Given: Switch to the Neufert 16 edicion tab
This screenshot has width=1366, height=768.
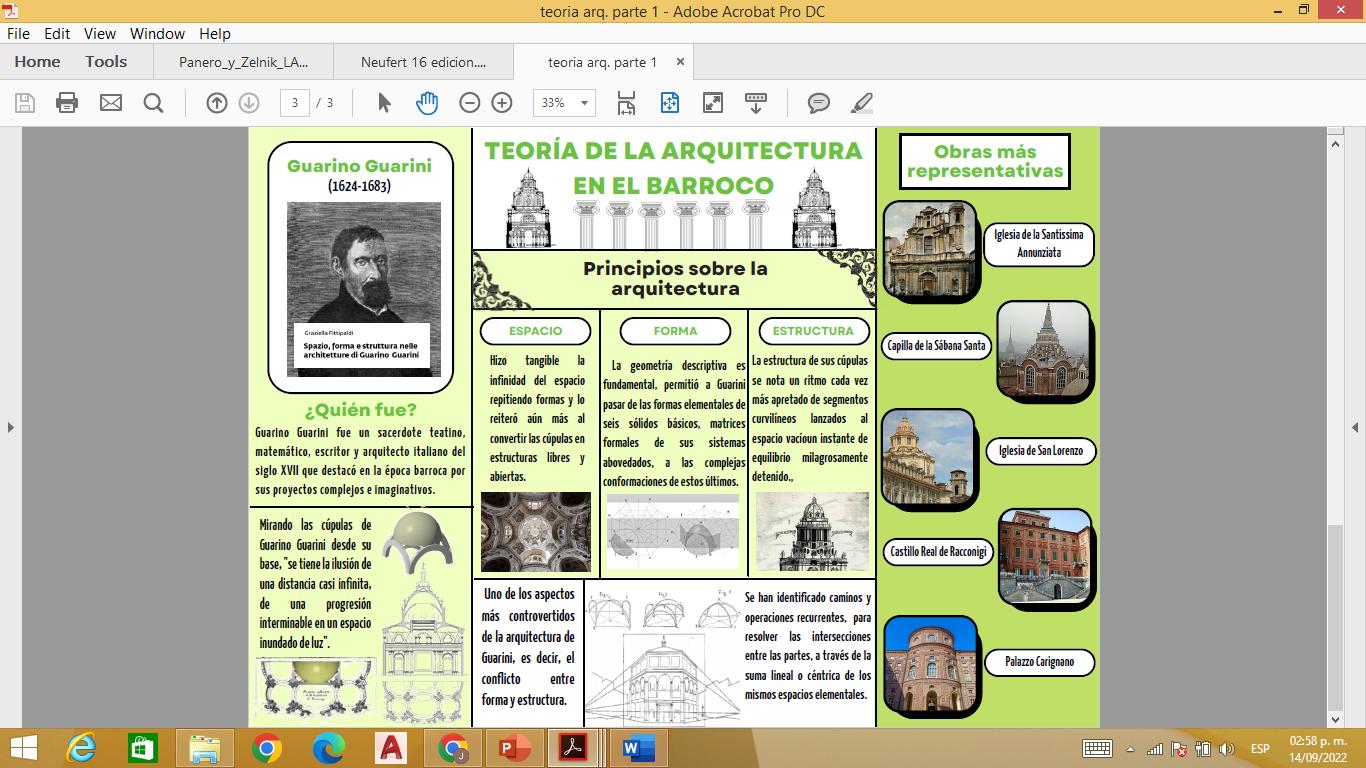Looking at the screenshot, I should pyautogui.click(x=423, y=62).
